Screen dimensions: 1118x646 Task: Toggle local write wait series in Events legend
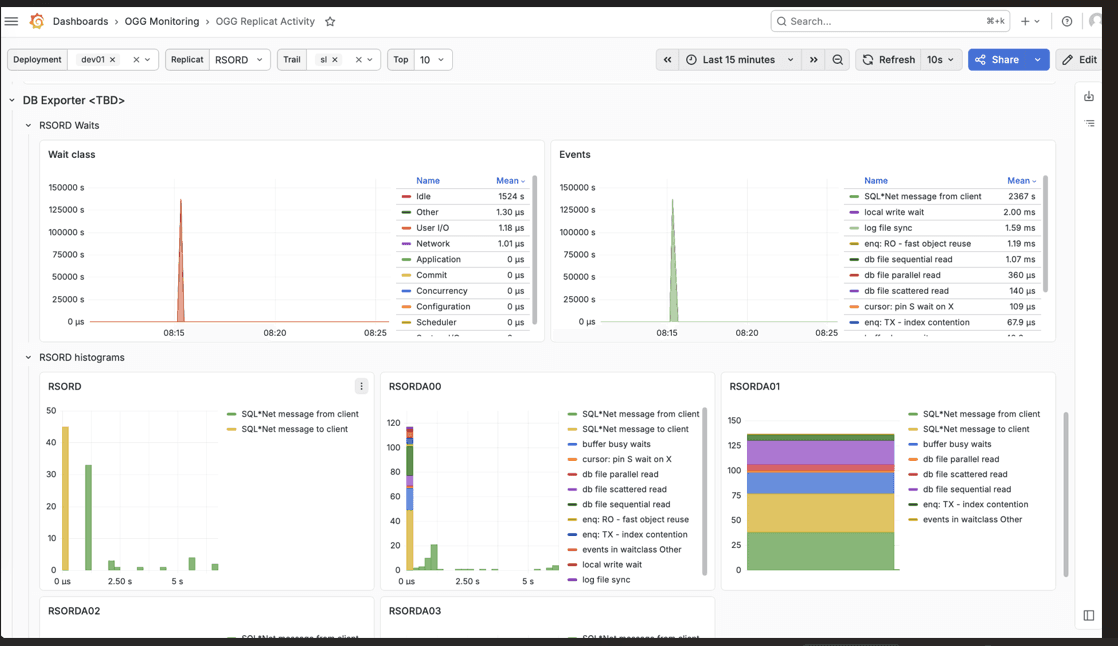tap(894, 212)
